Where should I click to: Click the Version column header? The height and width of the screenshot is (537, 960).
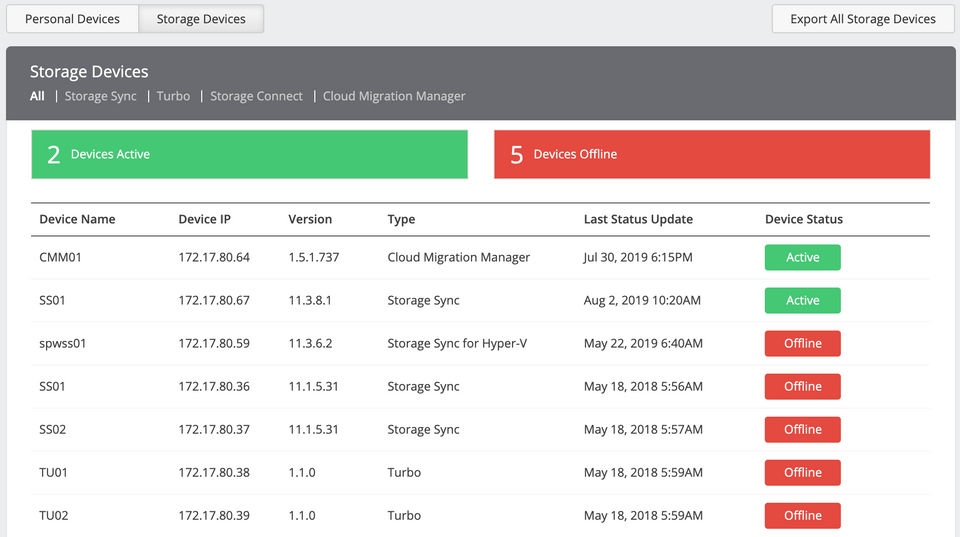pos(310,219)
